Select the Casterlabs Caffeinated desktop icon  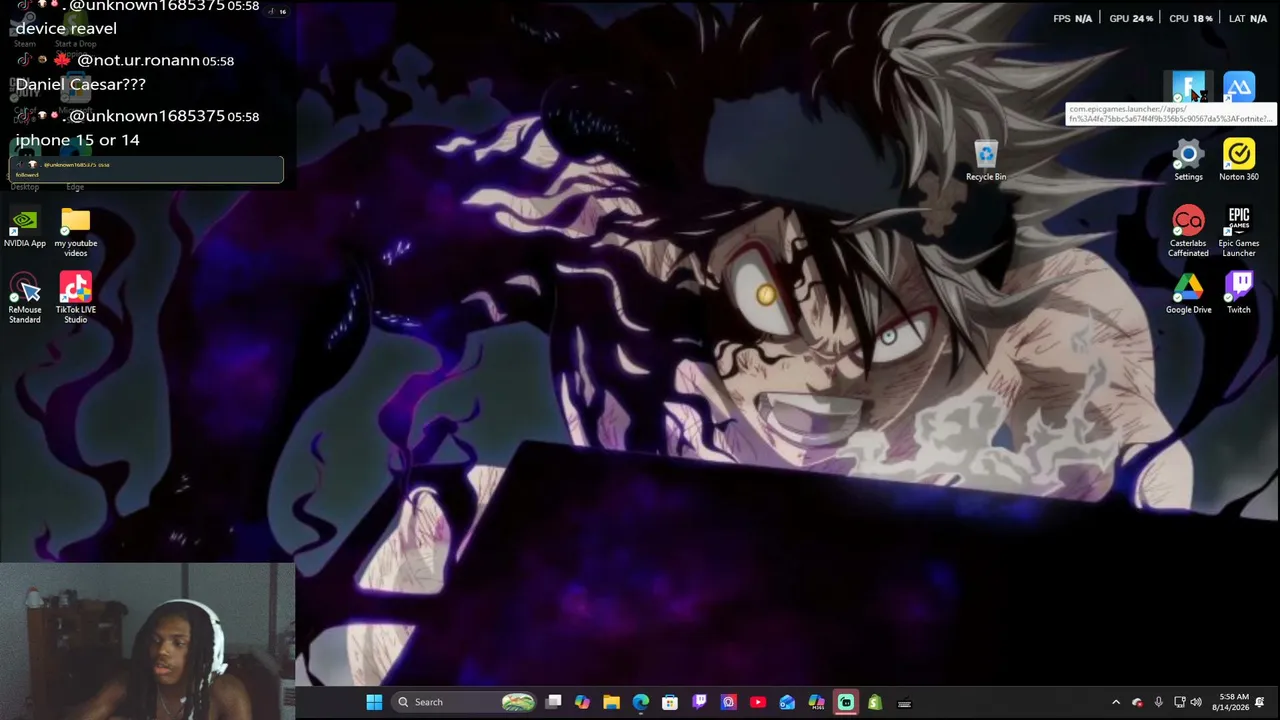pyautogui.click(x=1188, y=231)
